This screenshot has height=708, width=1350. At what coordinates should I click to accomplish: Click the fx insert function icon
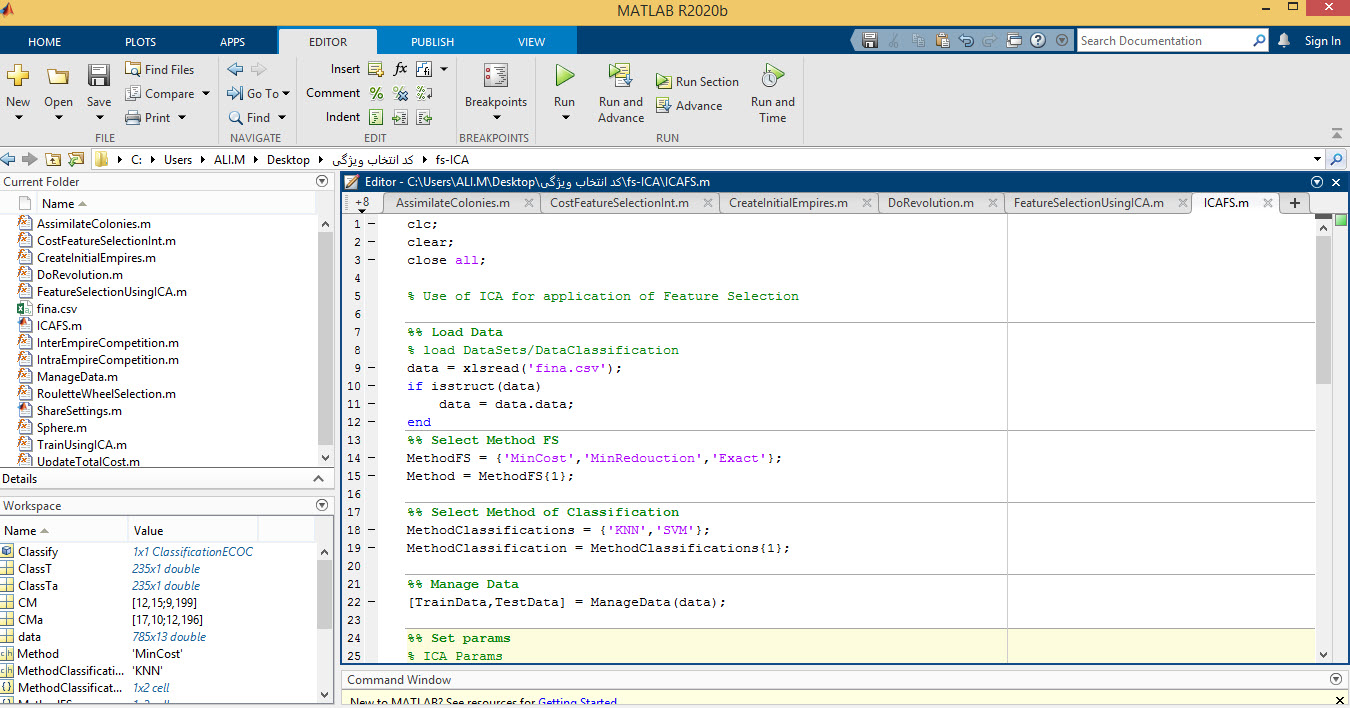401,69
